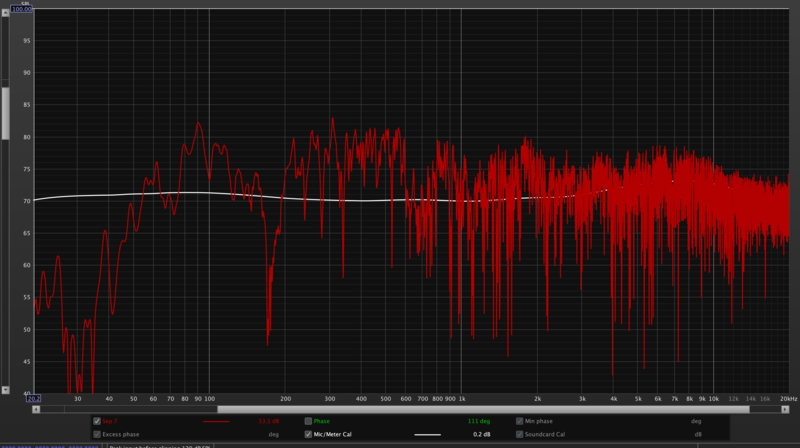Click the horizontal frequency scrollbar thumb
This screenshot has width=800, height=448.
coord(485,410)
